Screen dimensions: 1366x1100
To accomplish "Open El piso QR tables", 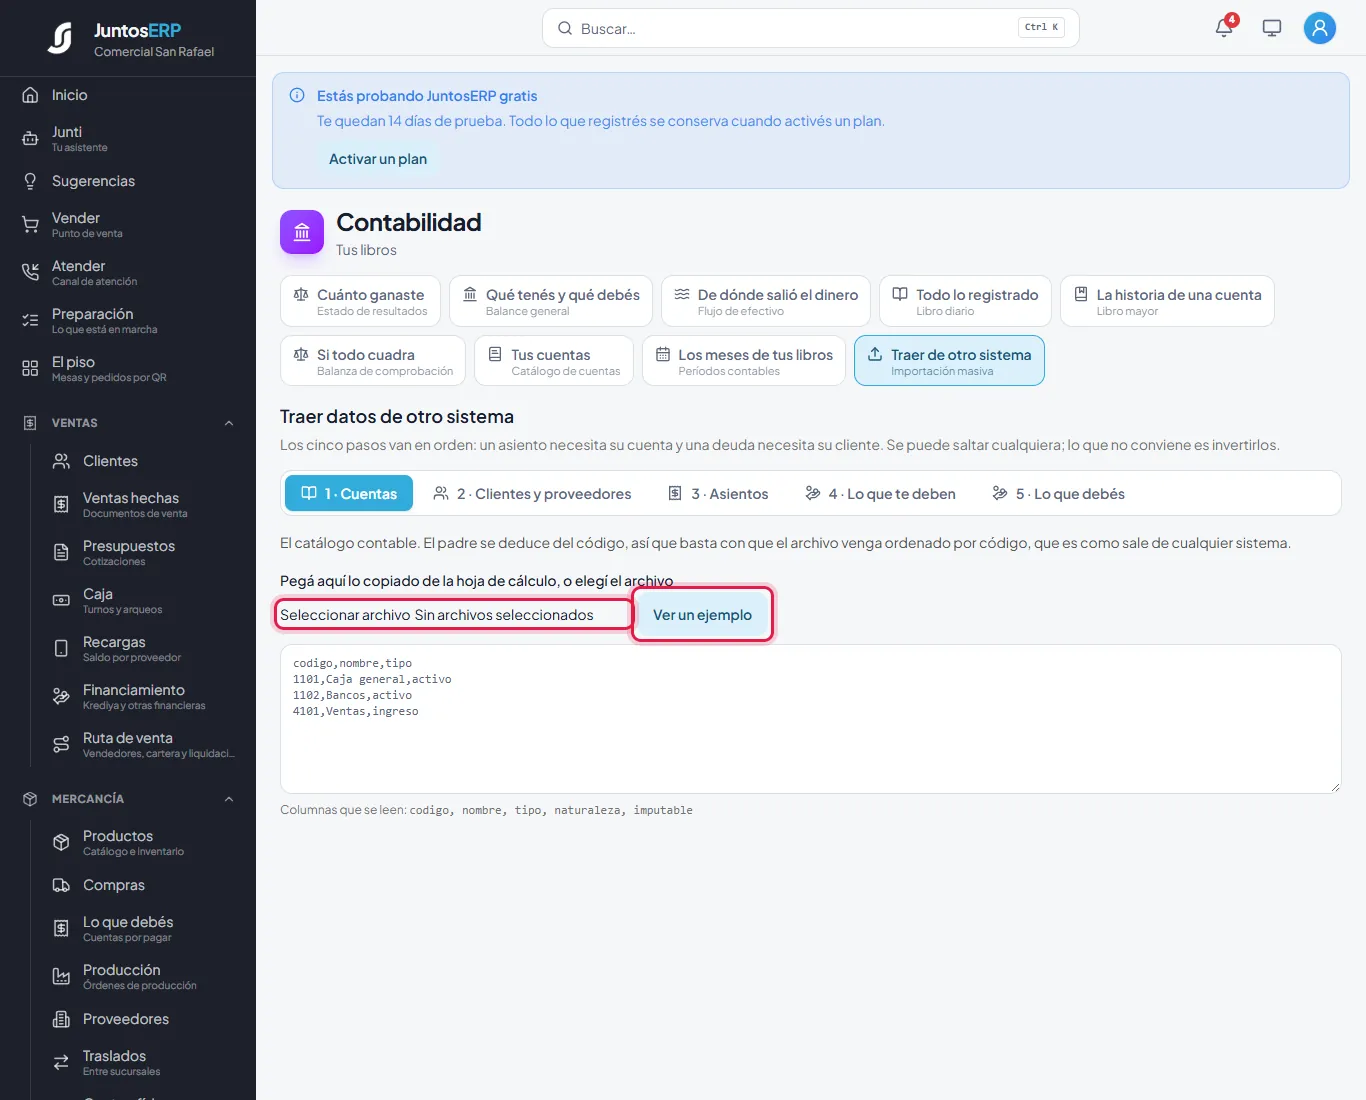I will (128, 368).
